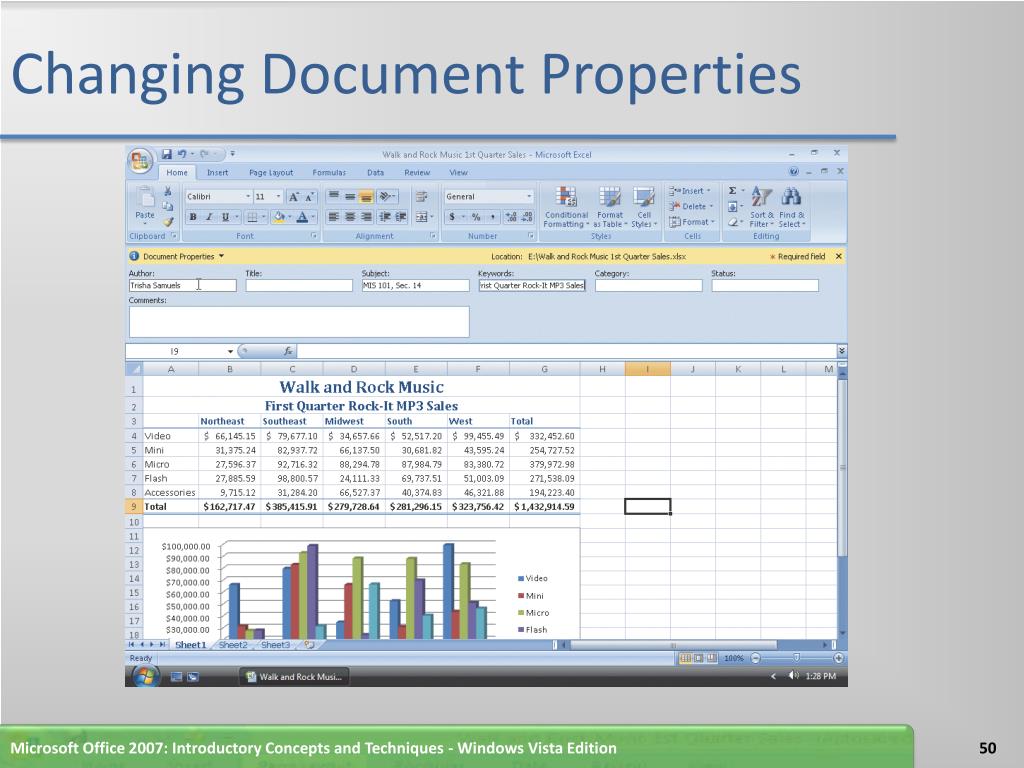The height and width of the screenshot is (768, 1024).
Task: Click the Insert function fx icon
Action: (x=288, y=351)
